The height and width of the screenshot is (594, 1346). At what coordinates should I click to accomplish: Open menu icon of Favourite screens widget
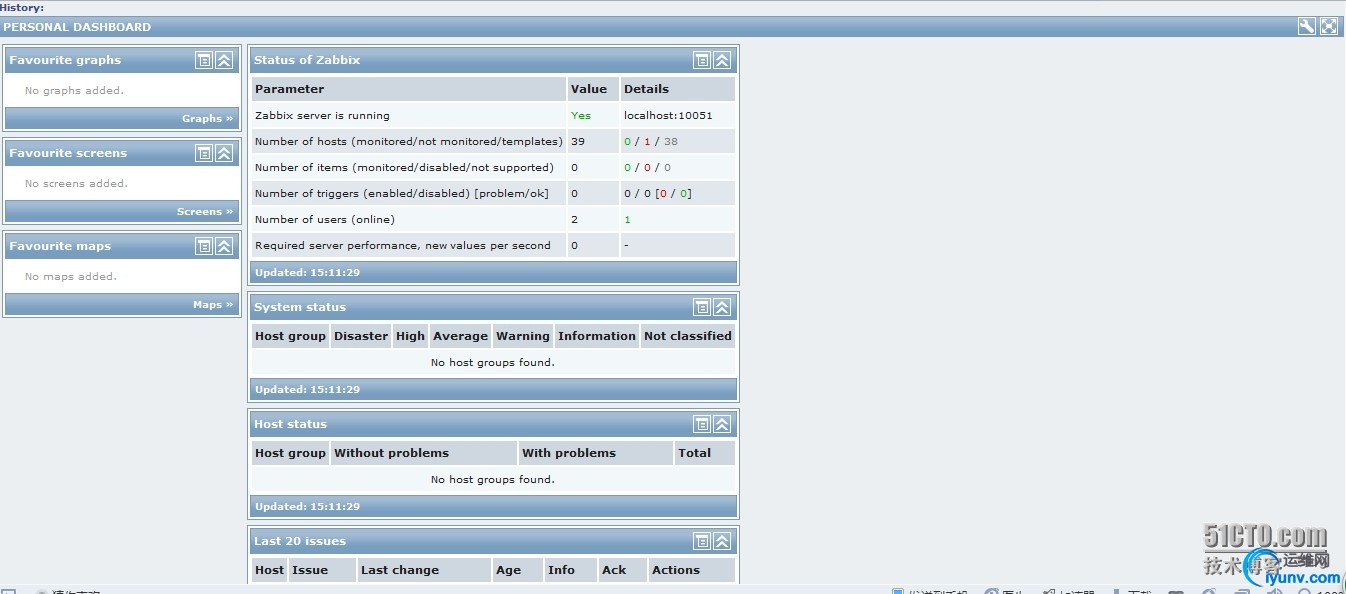204,153
